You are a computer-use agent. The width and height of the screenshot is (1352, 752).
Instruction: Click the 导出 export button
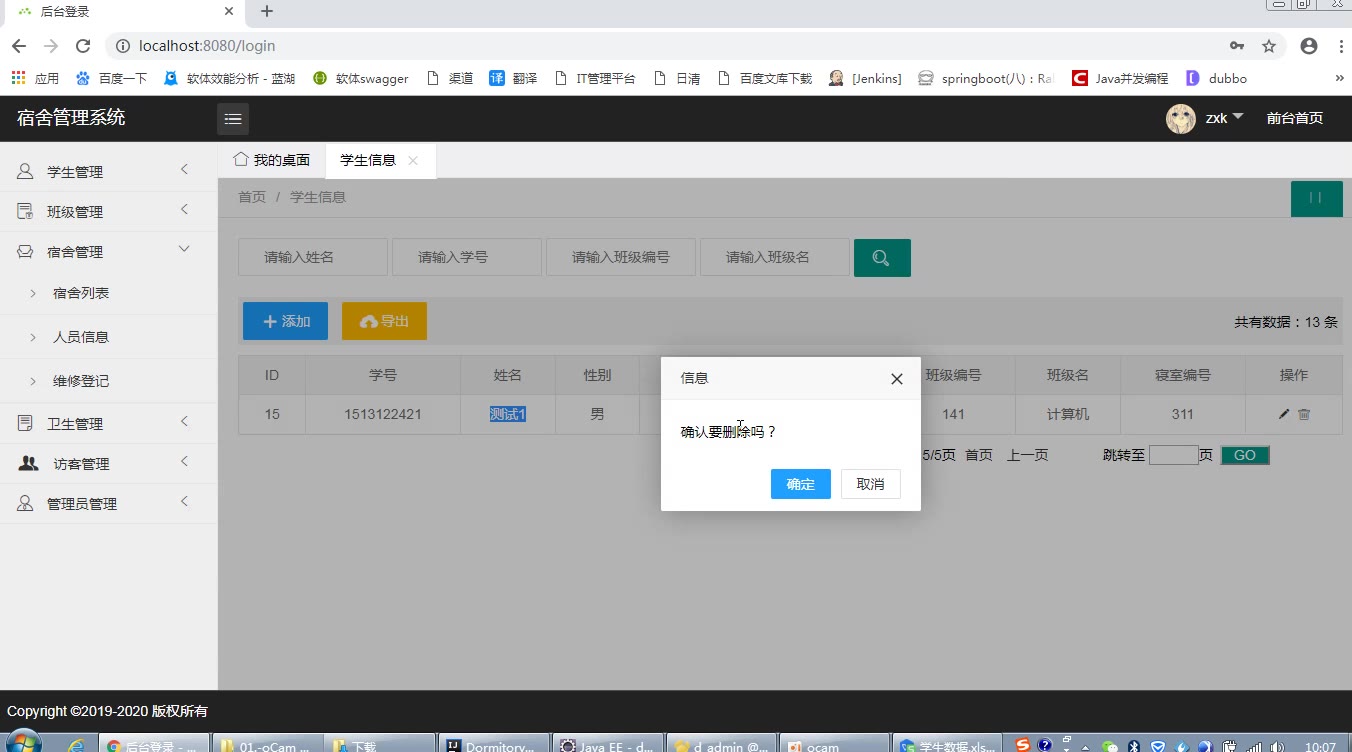click(x=384, y=321)
